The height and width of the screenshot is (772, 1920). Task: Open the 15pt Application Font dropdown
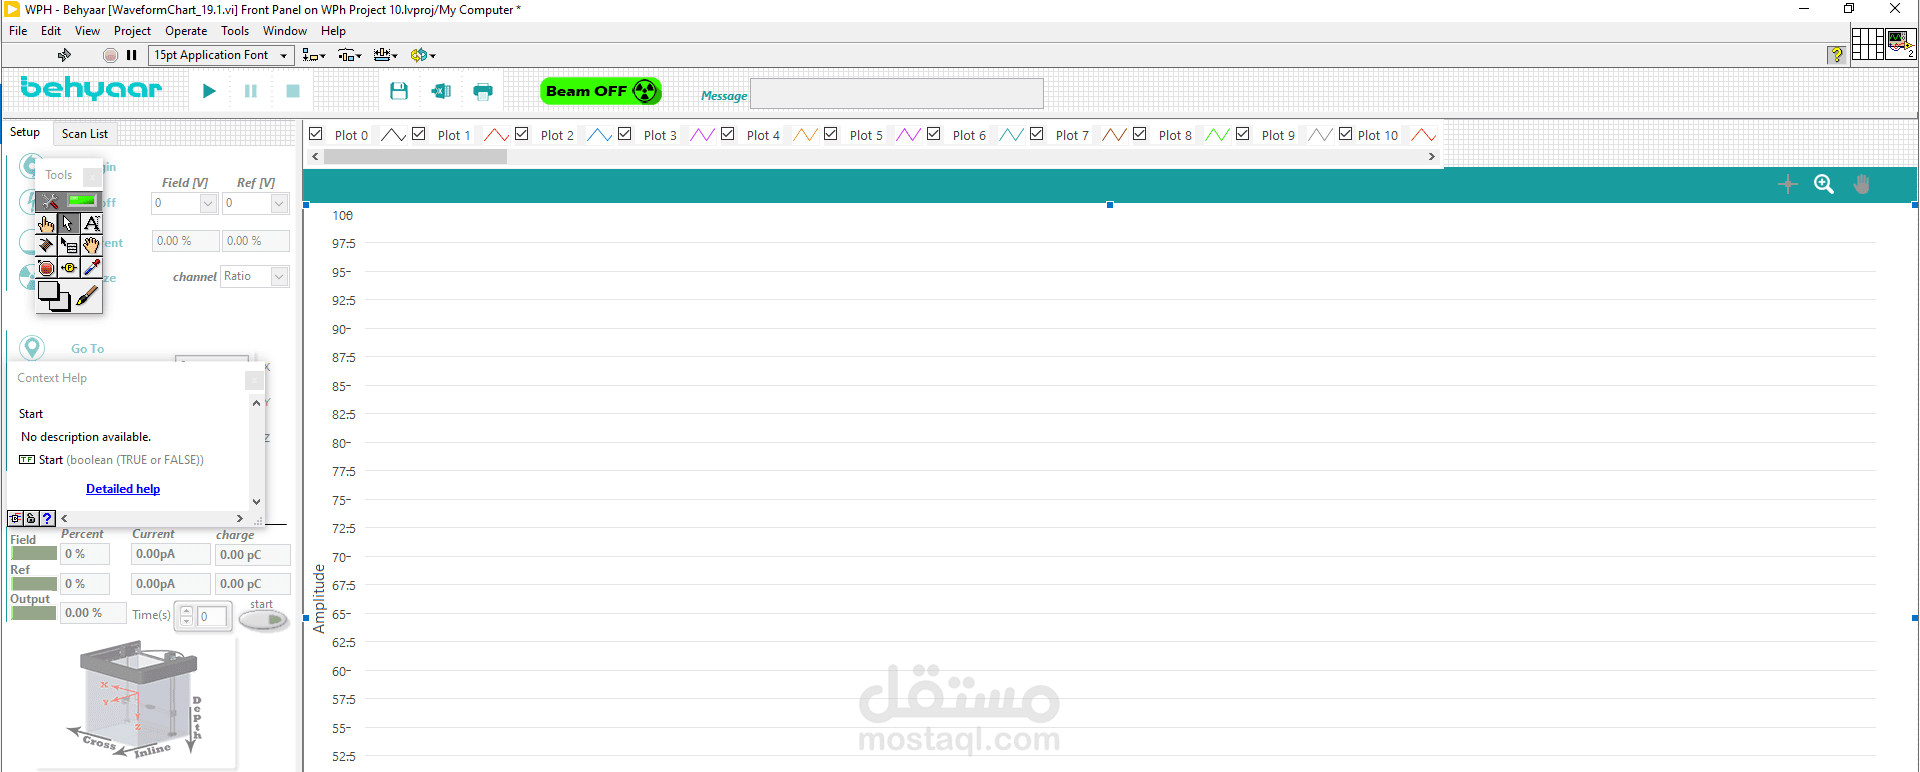pos(221,55)
